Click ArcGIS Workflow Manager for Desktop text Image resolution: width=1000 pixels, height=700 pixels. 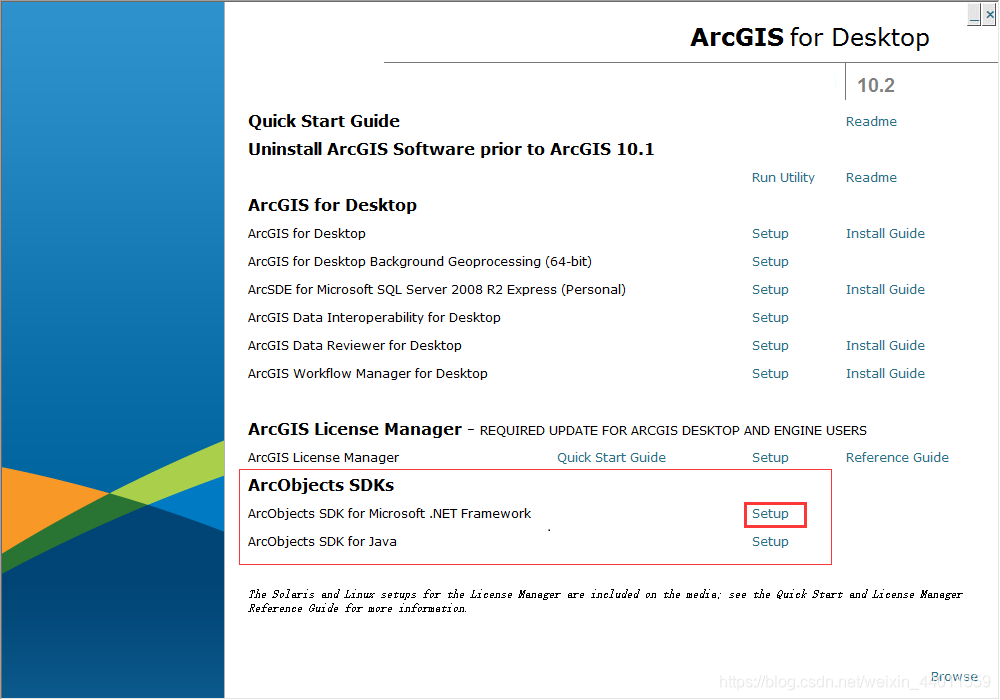(367, 374)
